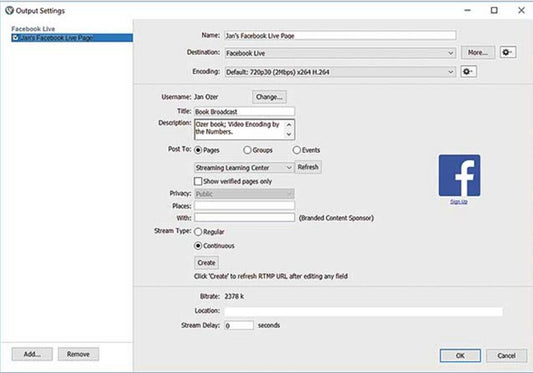This screenshot has height=373, width=533.
Task: Toggle checkbox for Jan's Facebook Live Page
Action: coord(15,37)
